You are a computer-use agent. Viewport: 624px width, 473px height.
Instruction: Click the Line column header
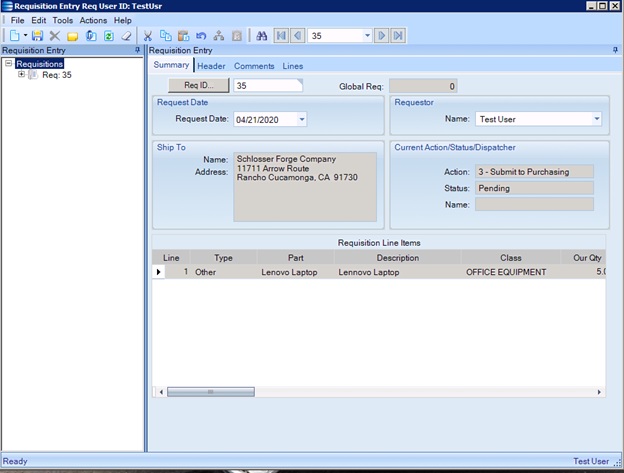click(171, 258)
